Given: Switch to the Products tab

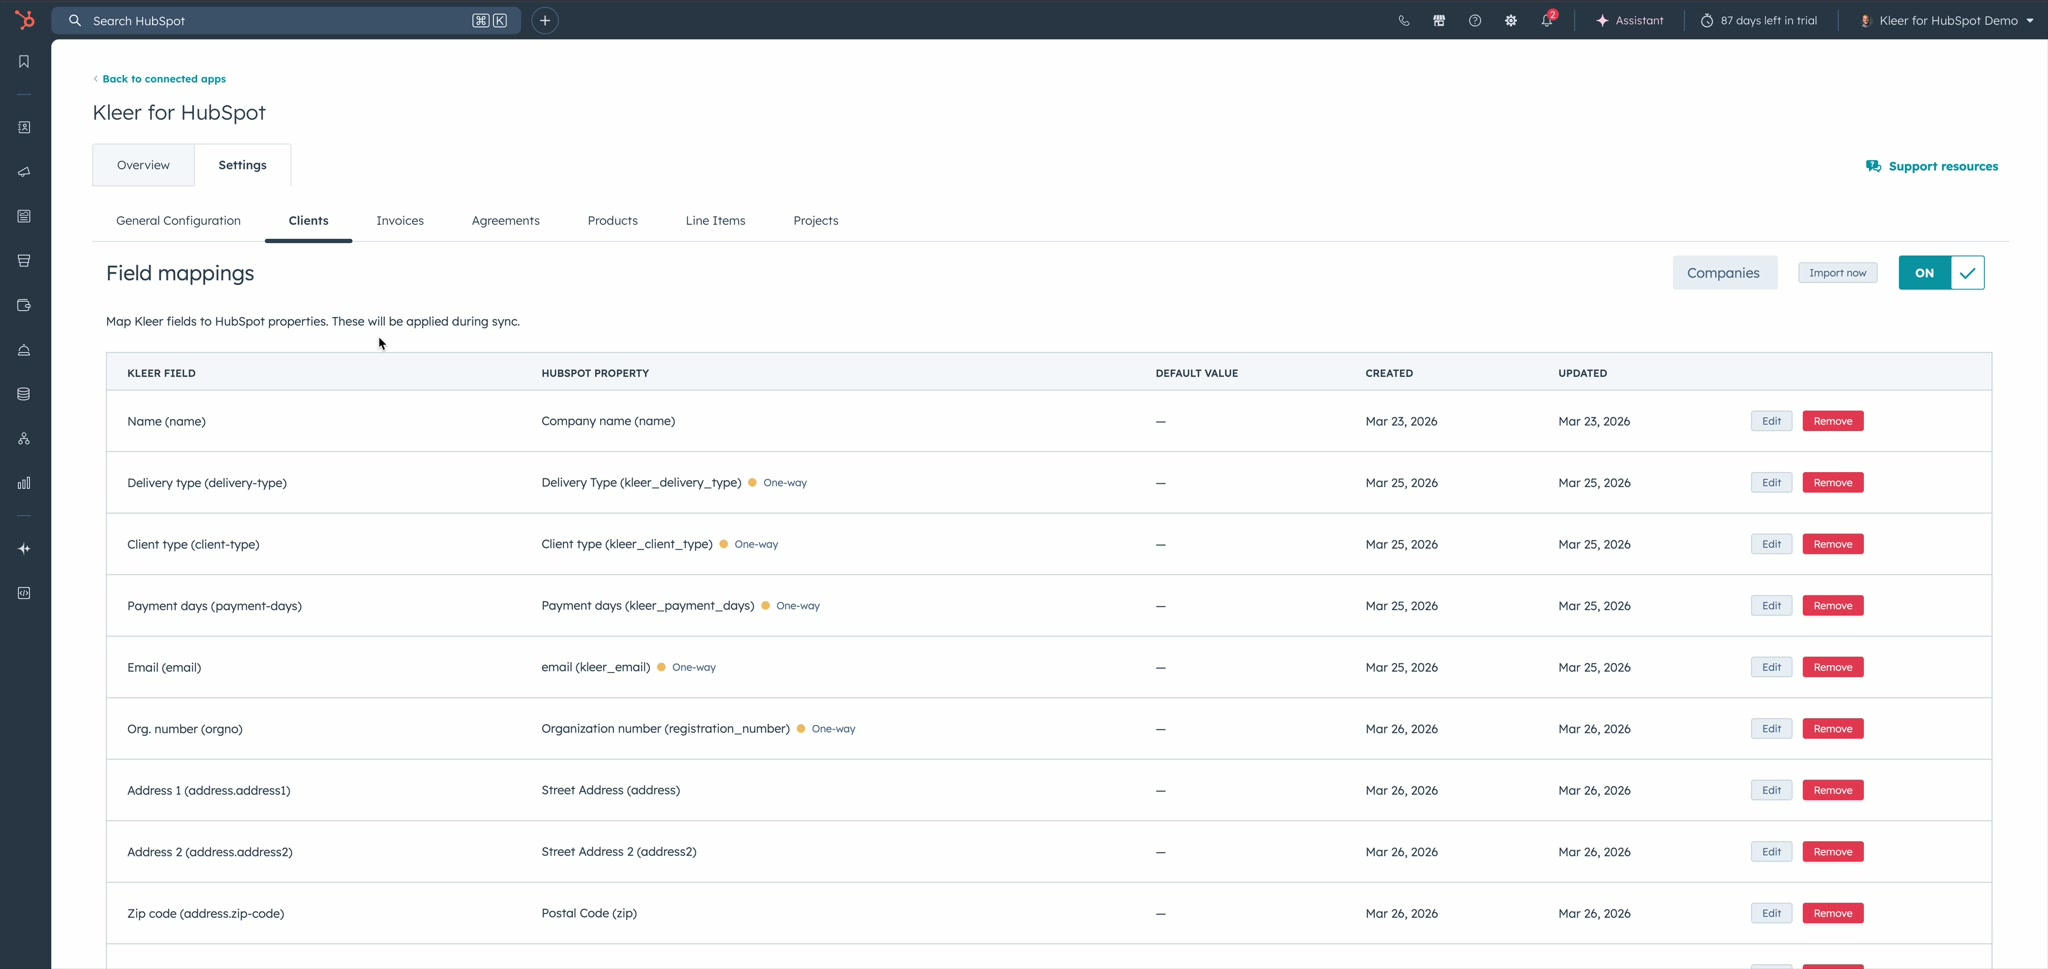Looking at the screenshot, I should pyautogui.click(x=612, y=221).
